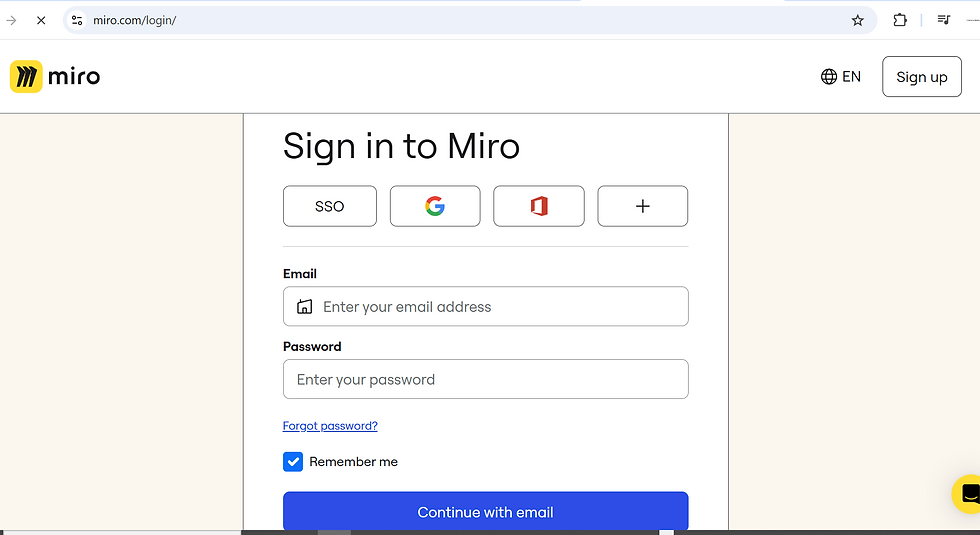Focus the email address input field

[486, 306]
